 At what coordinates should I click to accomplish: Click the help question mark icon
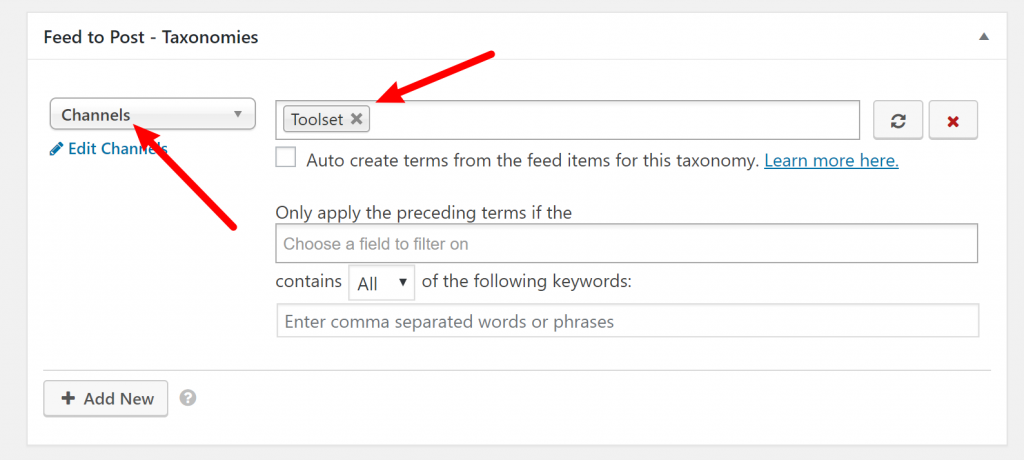tap(188, 398)
